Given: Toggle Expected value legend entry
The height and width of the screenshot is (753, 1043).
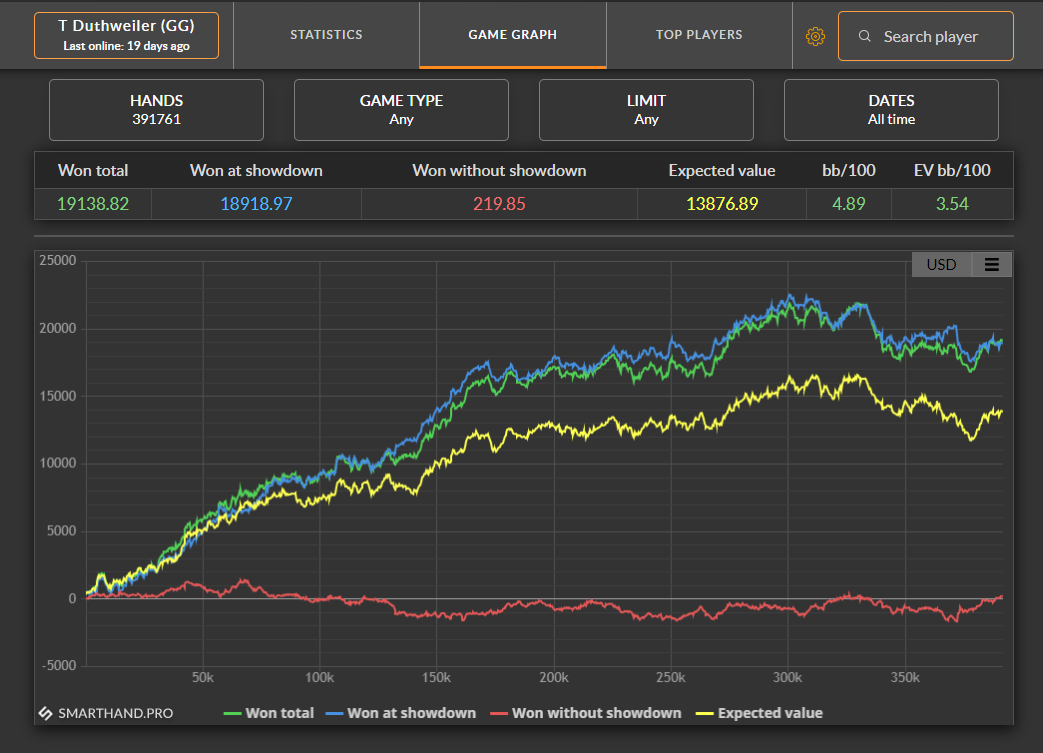Looking at the screenshot, I should [759, 713].
